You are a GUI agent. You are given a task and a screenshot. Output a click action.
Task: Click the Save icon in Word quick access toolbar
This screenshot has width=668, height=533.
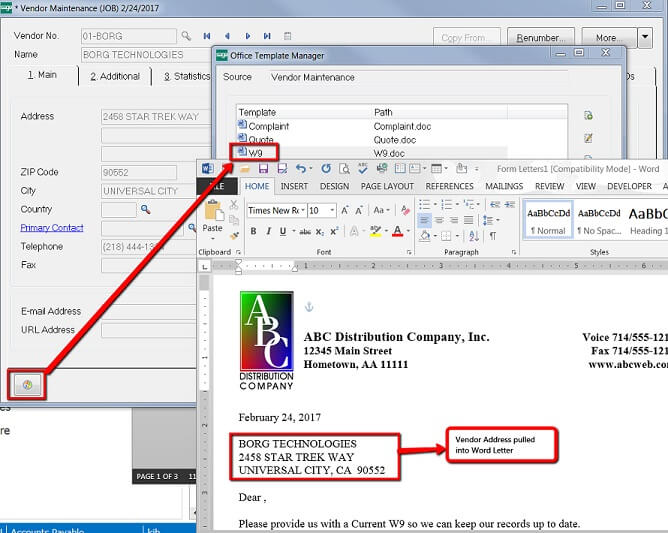click(263, 169)
